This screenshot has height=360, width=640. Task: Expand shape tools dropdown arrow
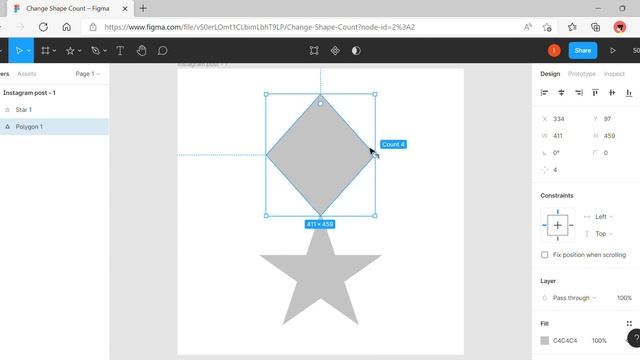(80, 51)
